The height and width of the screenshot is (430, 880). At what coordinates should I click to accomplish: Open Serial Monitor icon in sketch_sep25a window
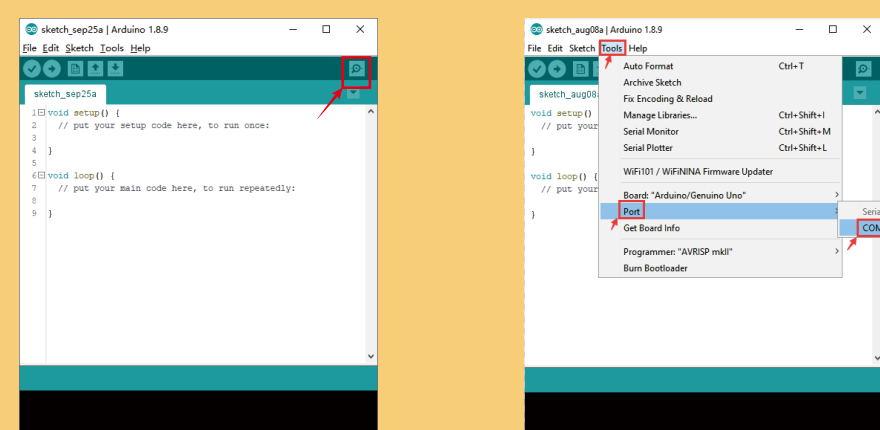click(x=356, y=69)
